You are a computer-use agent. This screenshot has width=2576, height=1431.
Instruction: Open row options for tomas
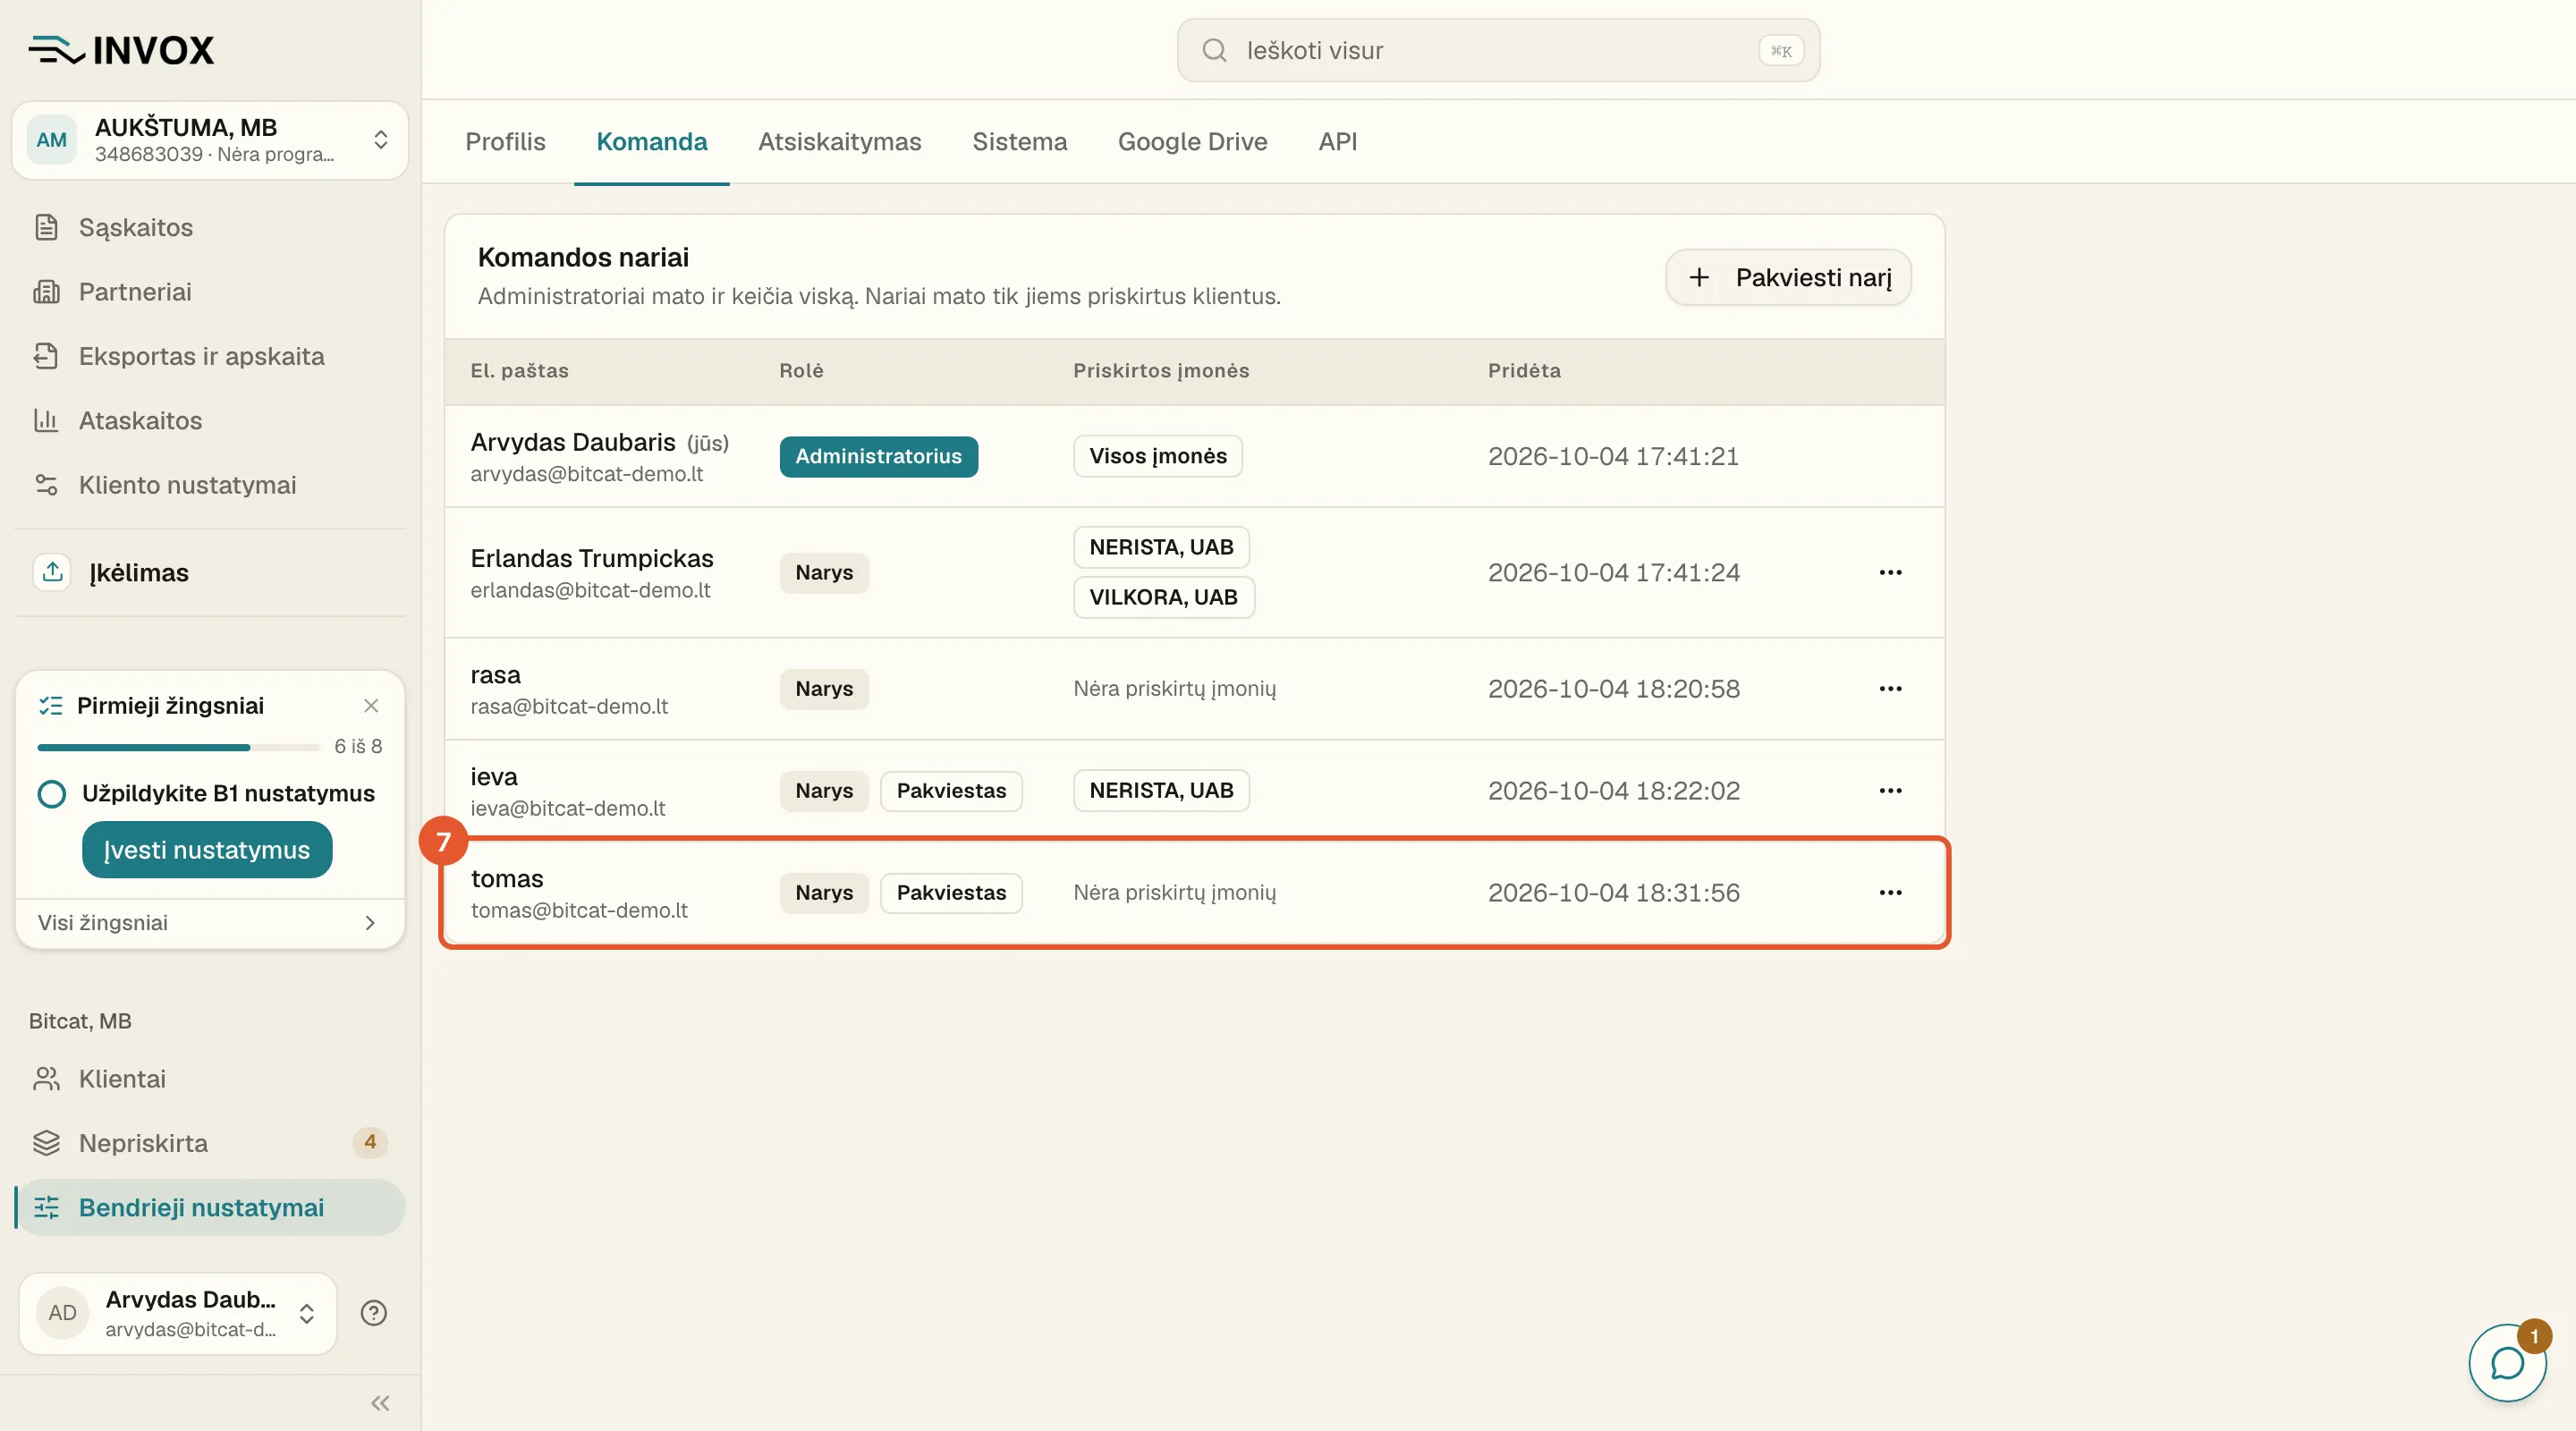(x=1890, y=893)
